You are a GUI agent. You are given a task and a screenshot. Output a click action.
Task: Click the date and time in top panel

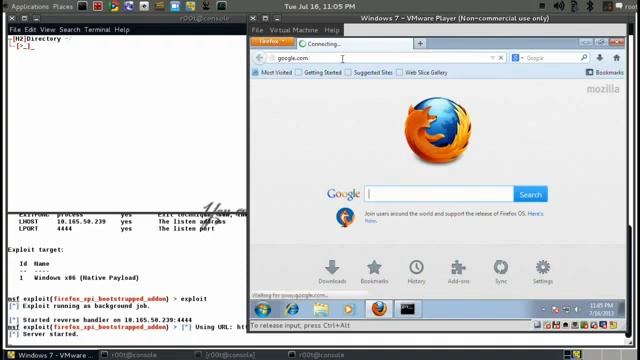[320, 7]
